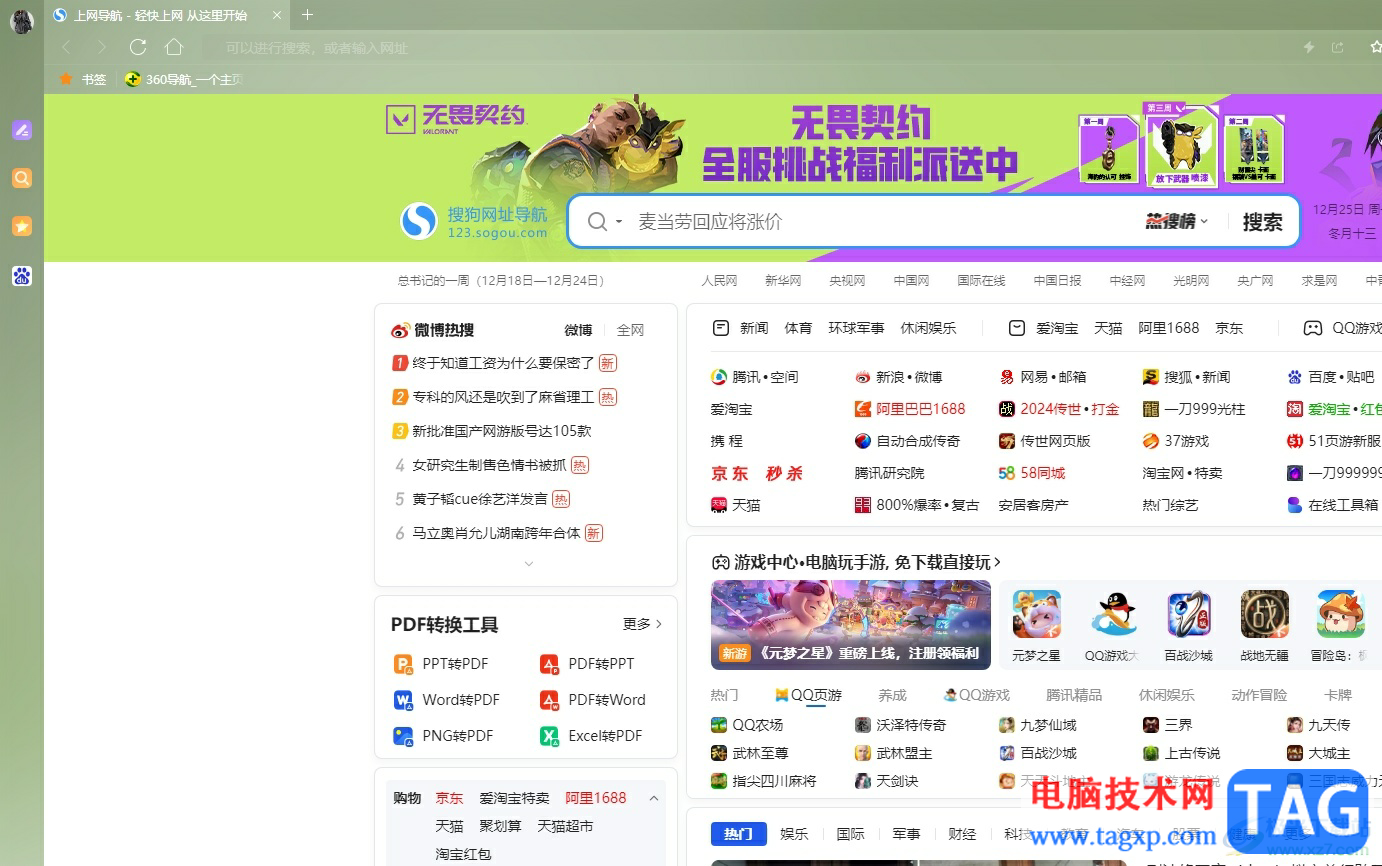This screenshot has width=1382, height=866.
Task: Reload the page with the refresh icon
Action: pos(138,47)
